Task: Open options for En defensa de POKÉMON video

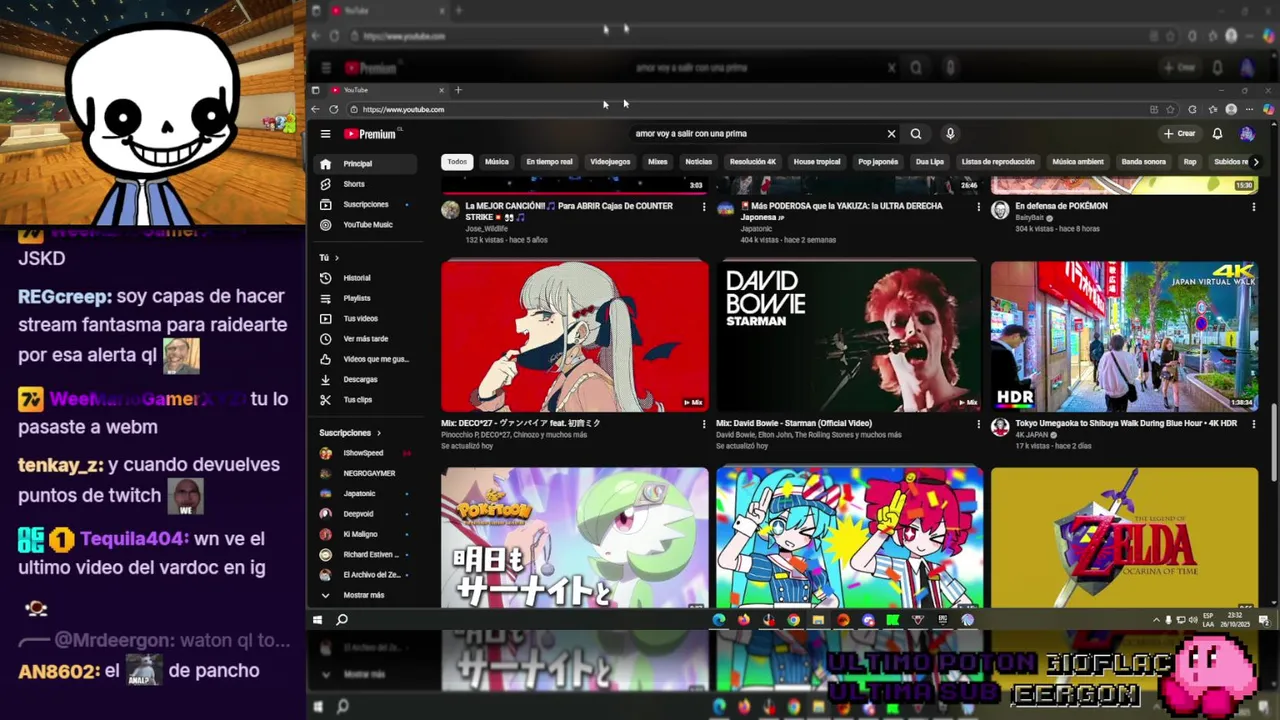Action: tap(1254, 207)
